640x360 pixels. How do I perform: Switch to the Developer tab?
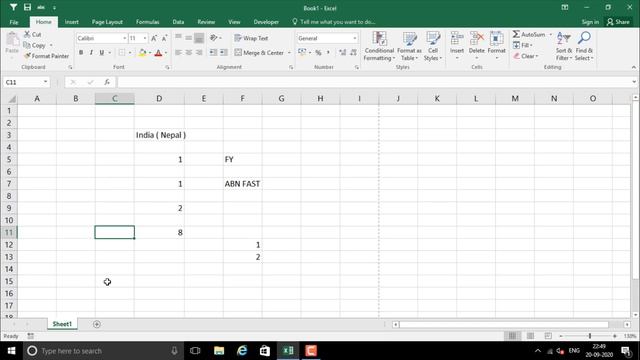tap(266, 22)
